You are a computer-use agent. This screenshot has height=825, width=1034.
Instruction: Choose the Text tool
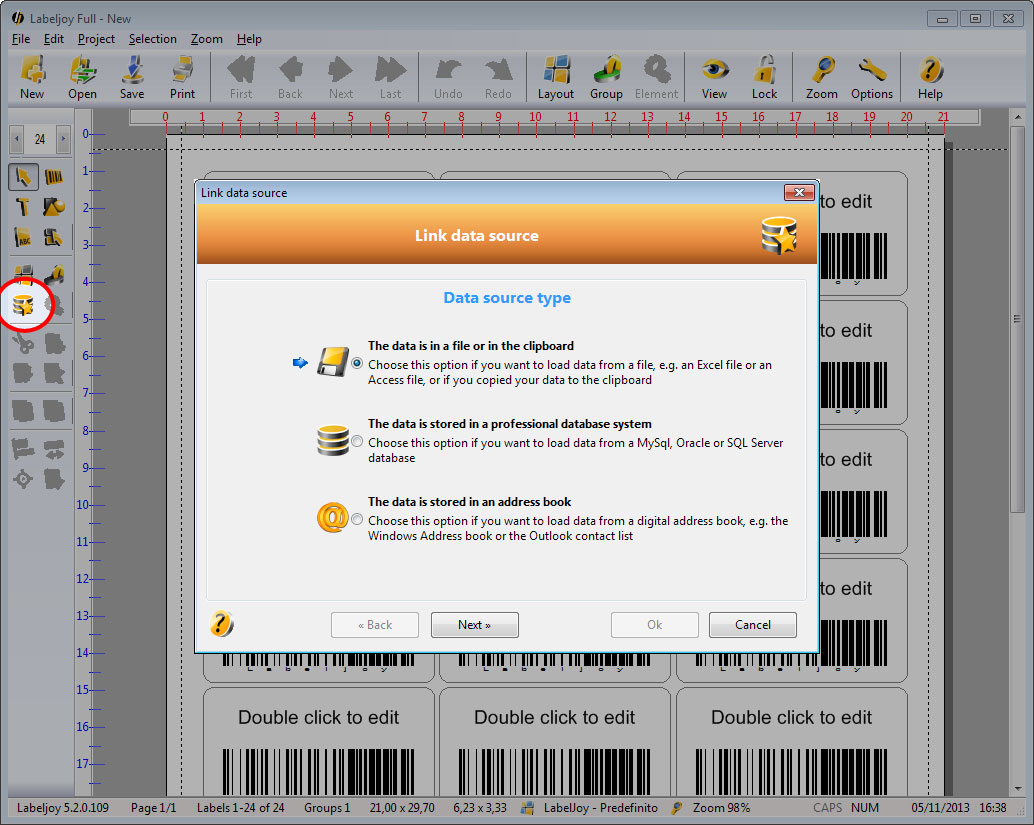pyautogui.click(x=24, y=207)
